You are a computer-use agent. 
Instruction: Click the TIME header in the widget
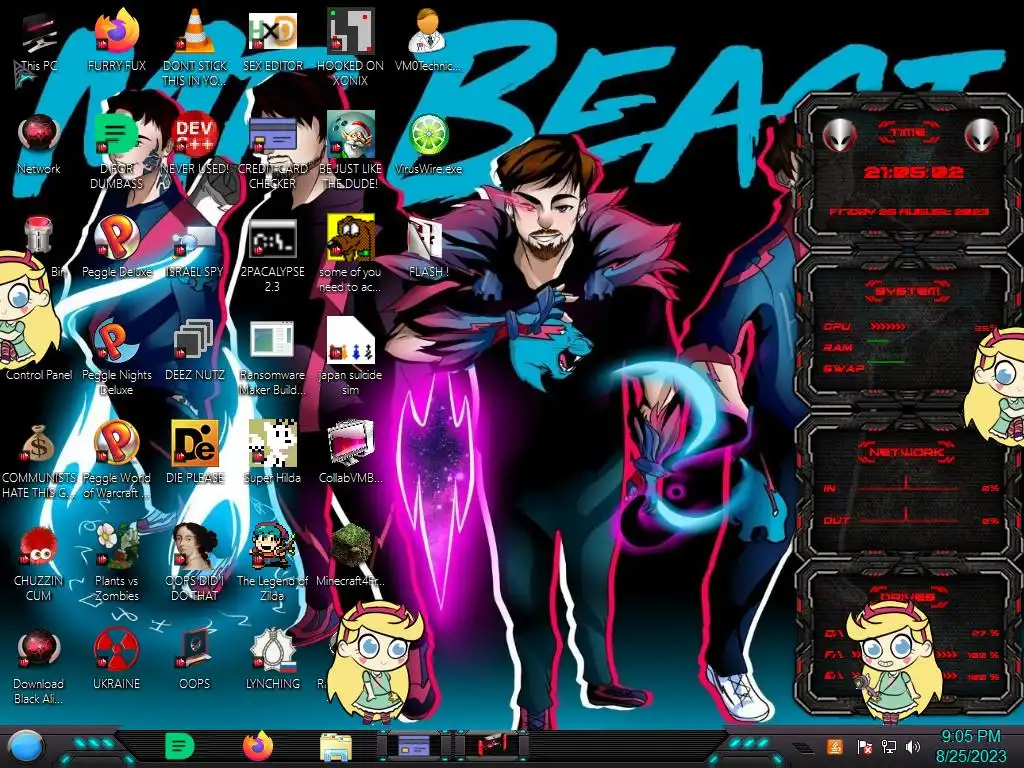coord(908,133)
